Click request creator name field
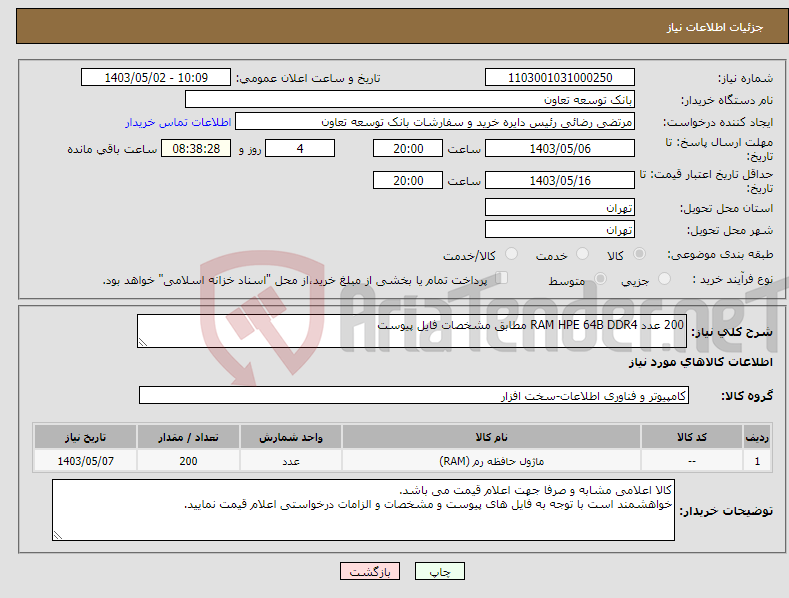 (x=435, y=122)
